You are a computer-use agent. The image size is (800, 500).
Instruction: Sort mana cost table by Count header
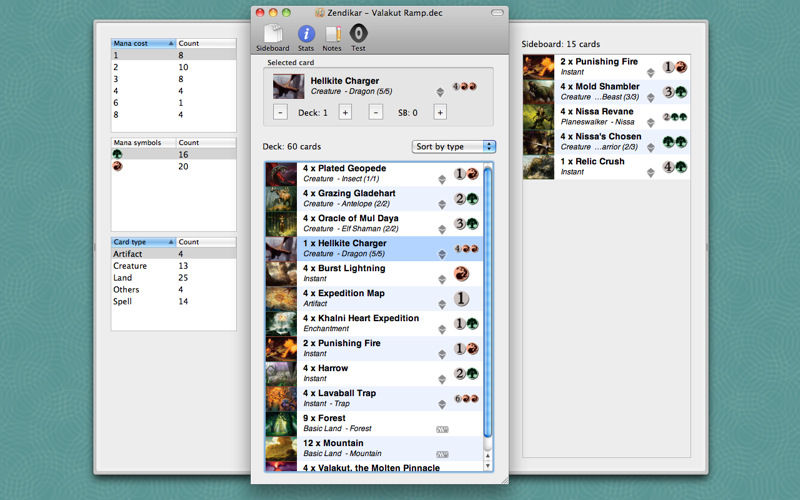click(206, 43)
